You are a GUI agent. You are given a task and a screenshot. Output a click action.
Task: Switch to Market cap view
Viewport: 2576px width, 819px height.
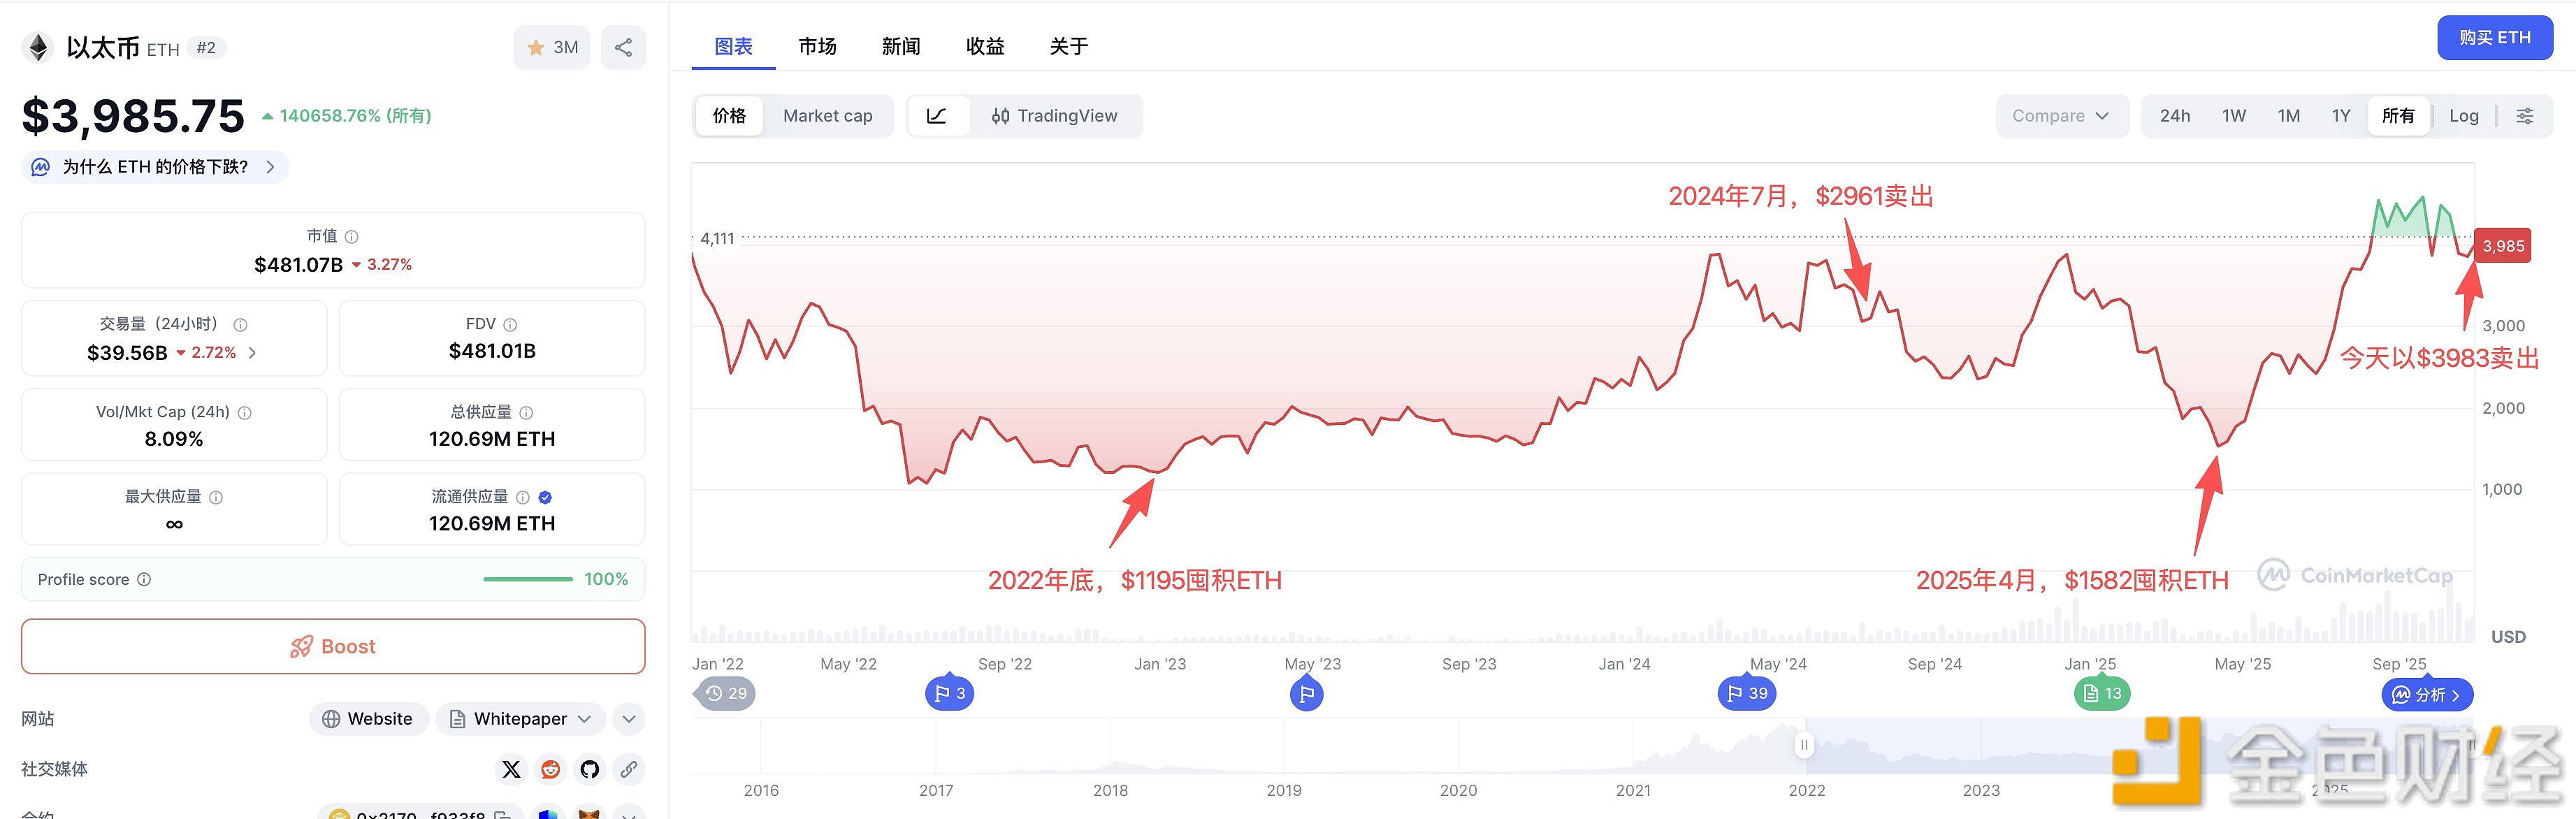click(827, 116)
